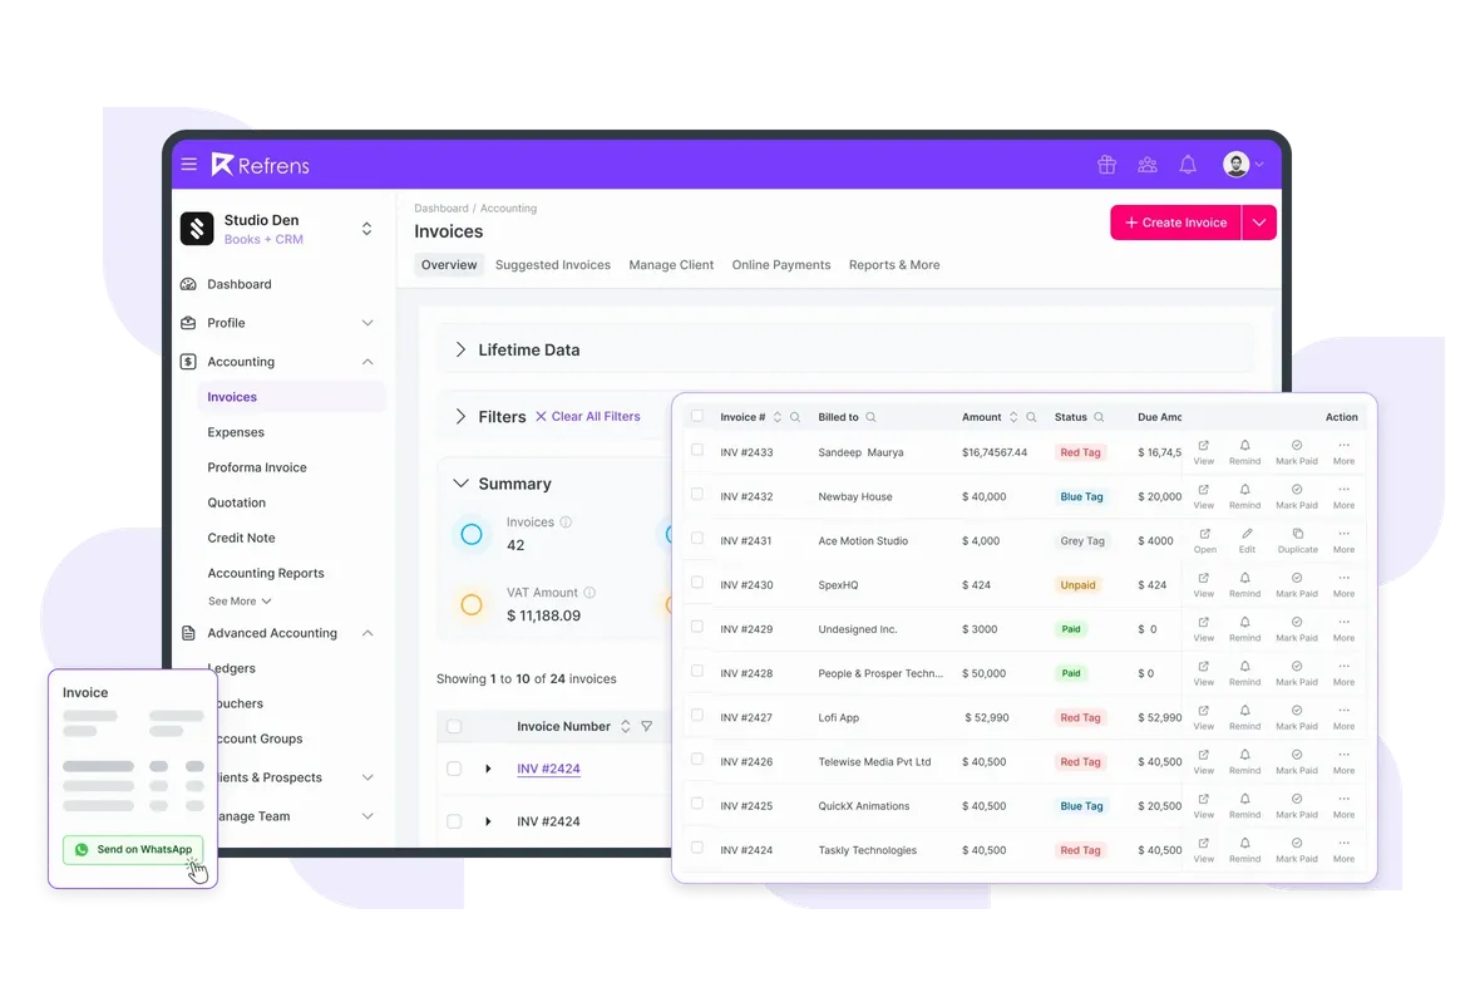Image resolution: width=1480 pixels, height=987 pixels.
Task: Open the Reports & More tab
Action: click(894, 264)
